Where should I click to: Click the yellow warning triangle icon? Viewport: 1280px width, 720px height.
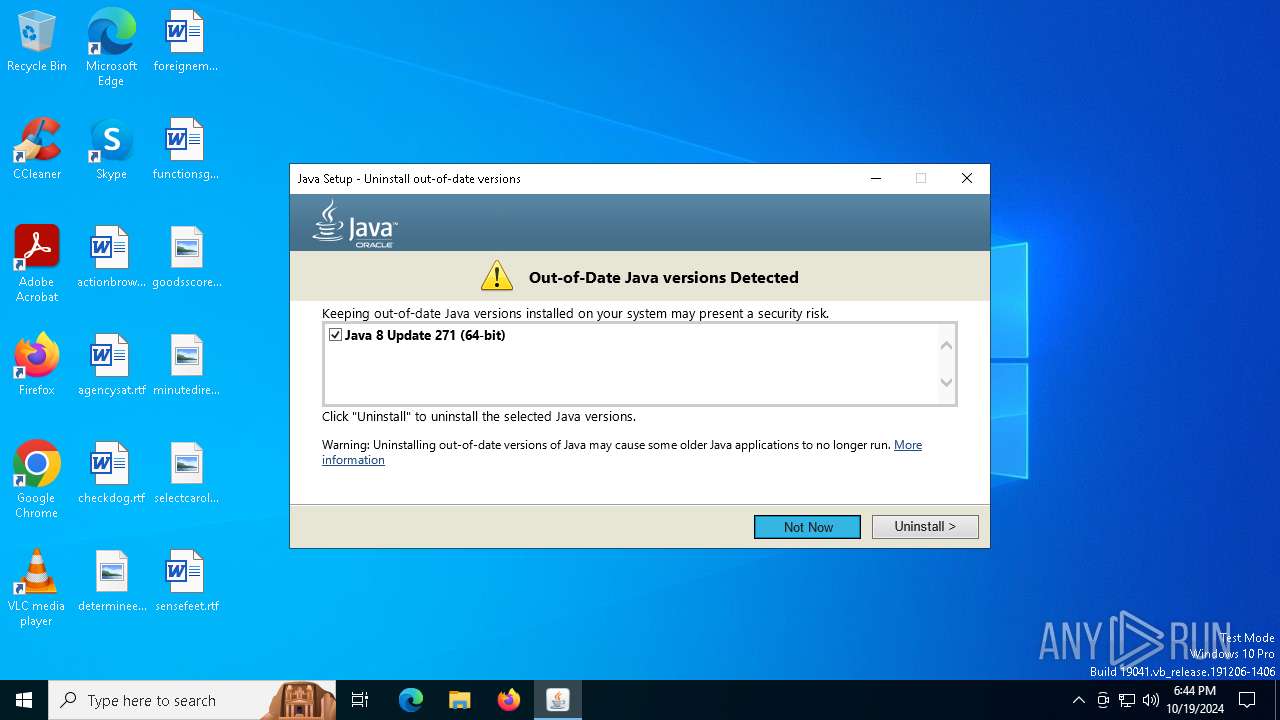click(x=497, y=276)
